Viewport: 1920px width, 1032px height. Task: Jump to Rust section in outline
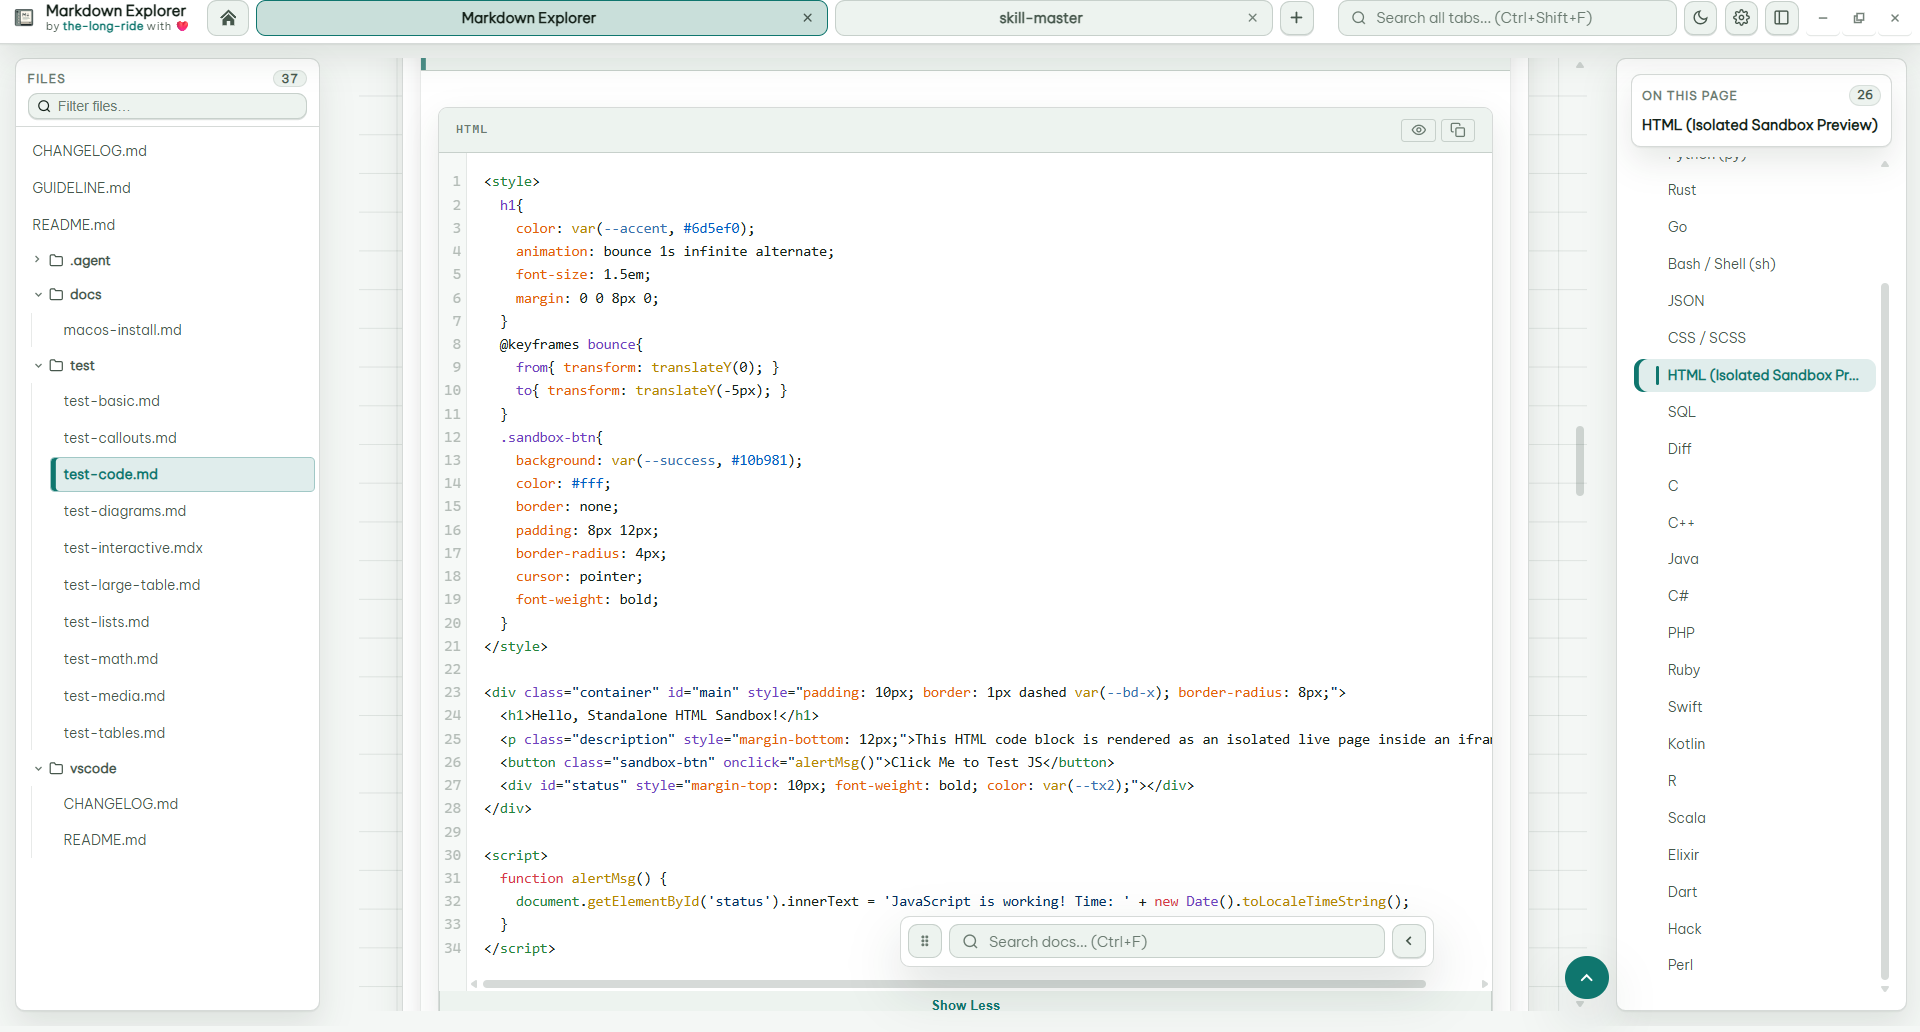[x=1681, y=190]
